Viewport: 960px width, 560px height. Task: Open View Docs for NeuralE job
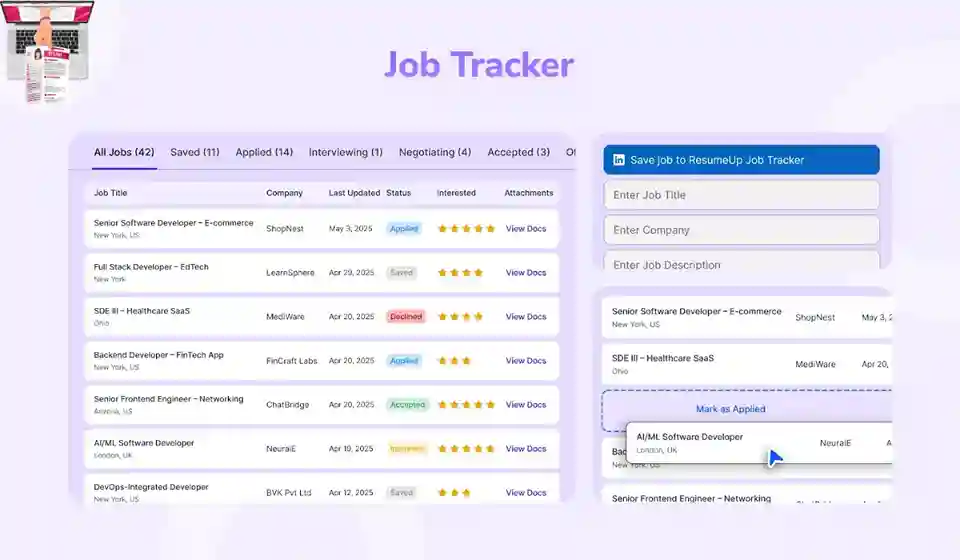coord(525,449)
